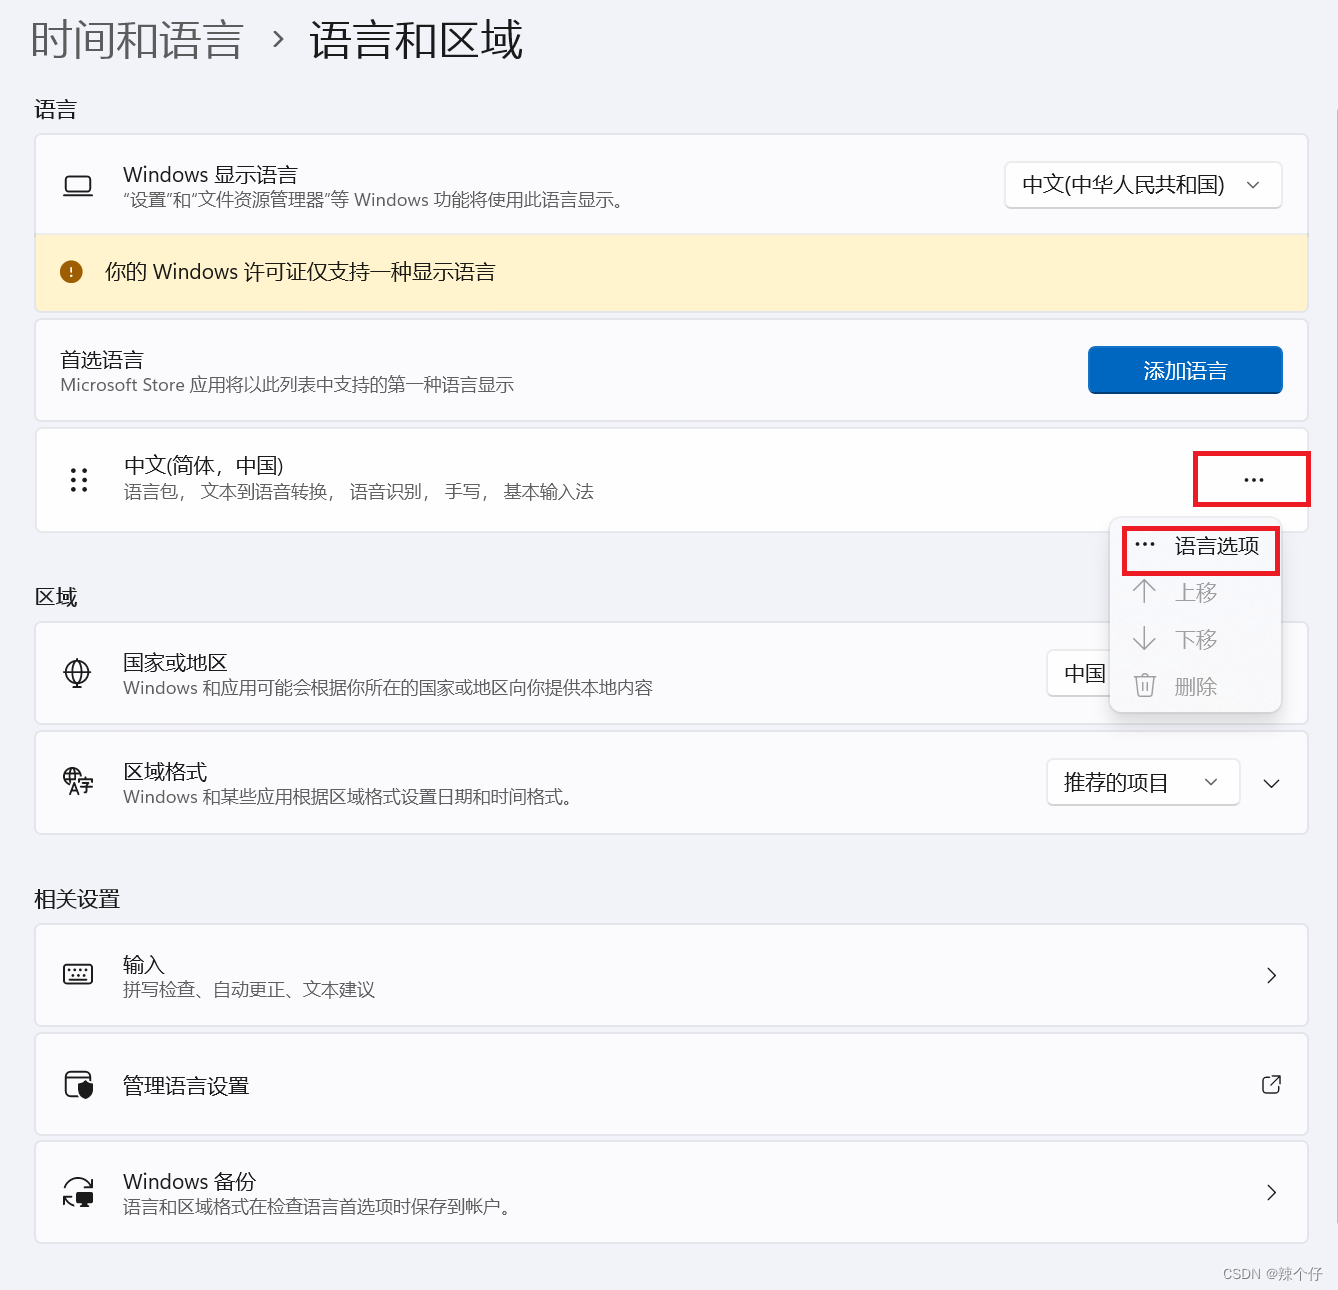Choose 上移 in the context menu

pyautogui.click(x=1196, y=593)
